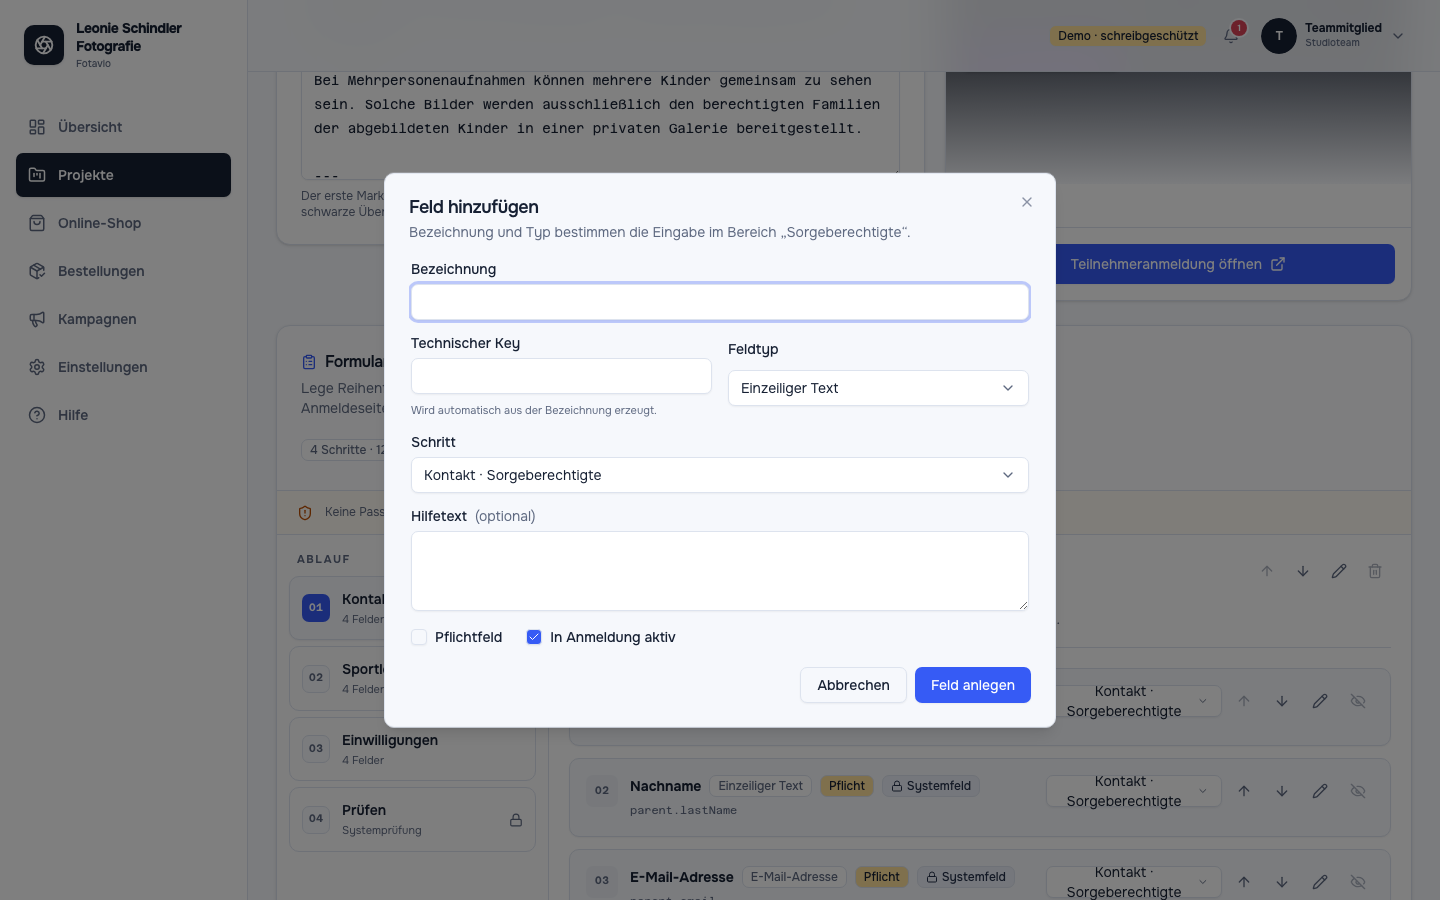This screenshot has width=1440, height=900.
Task: Click the lock icon on the Prüfen step
Action: 516,820
